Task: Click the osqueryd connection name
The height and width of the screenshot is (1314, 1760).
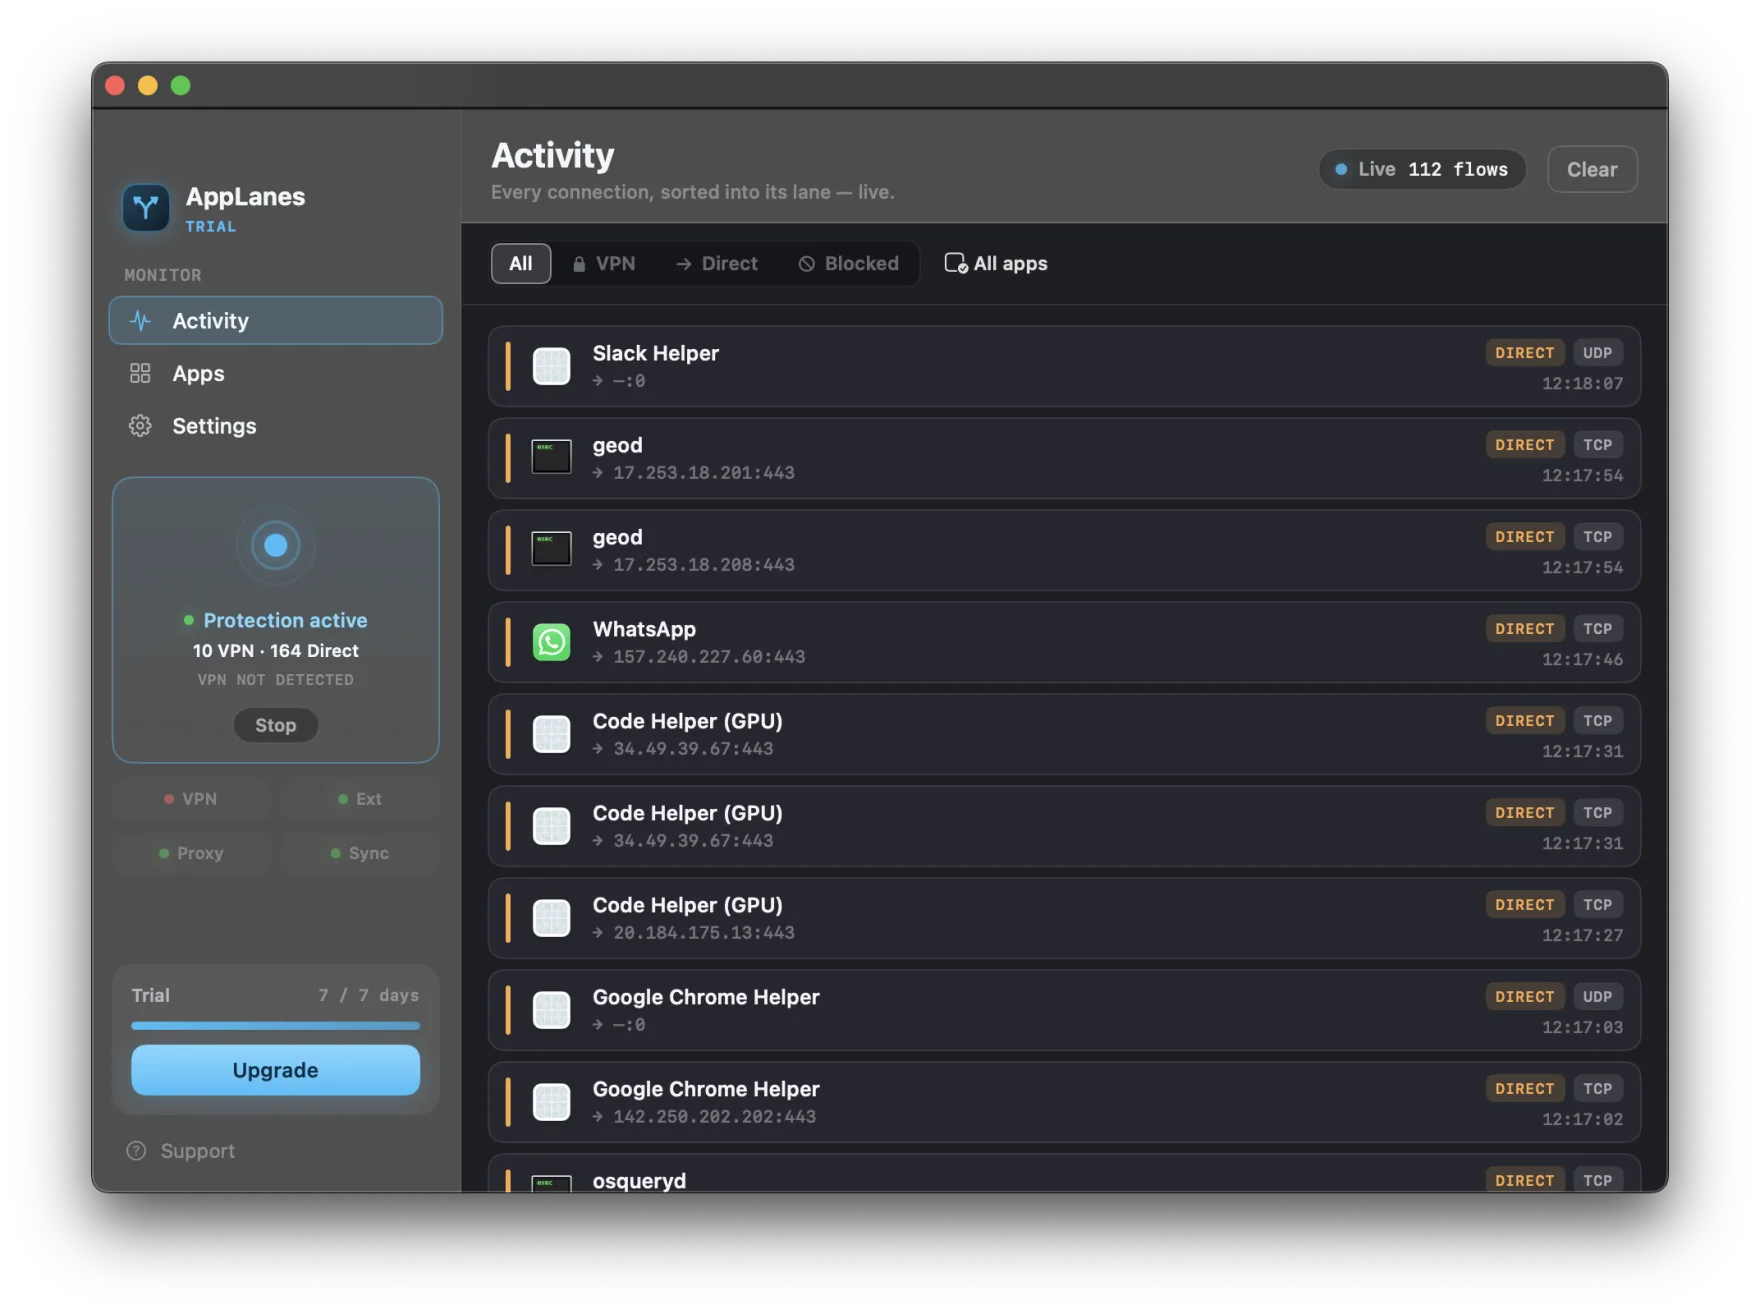Action: pyautogui.click(x=639, y=1181)
